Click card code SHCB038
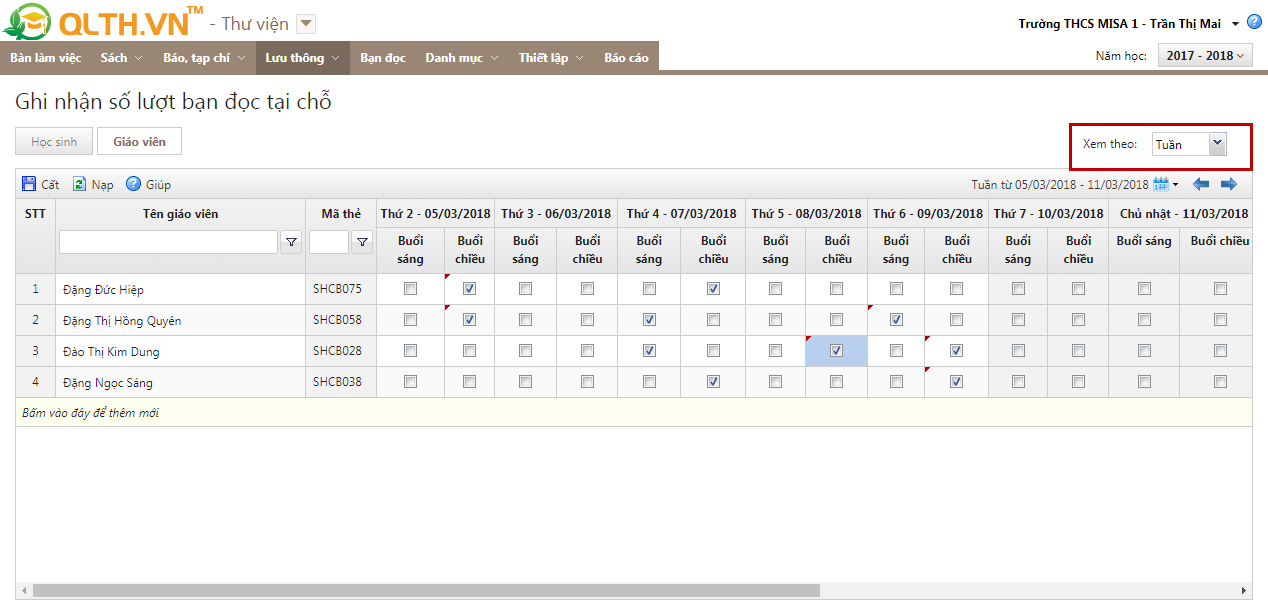Screen dimensions: 1268x615 (337, 382)
